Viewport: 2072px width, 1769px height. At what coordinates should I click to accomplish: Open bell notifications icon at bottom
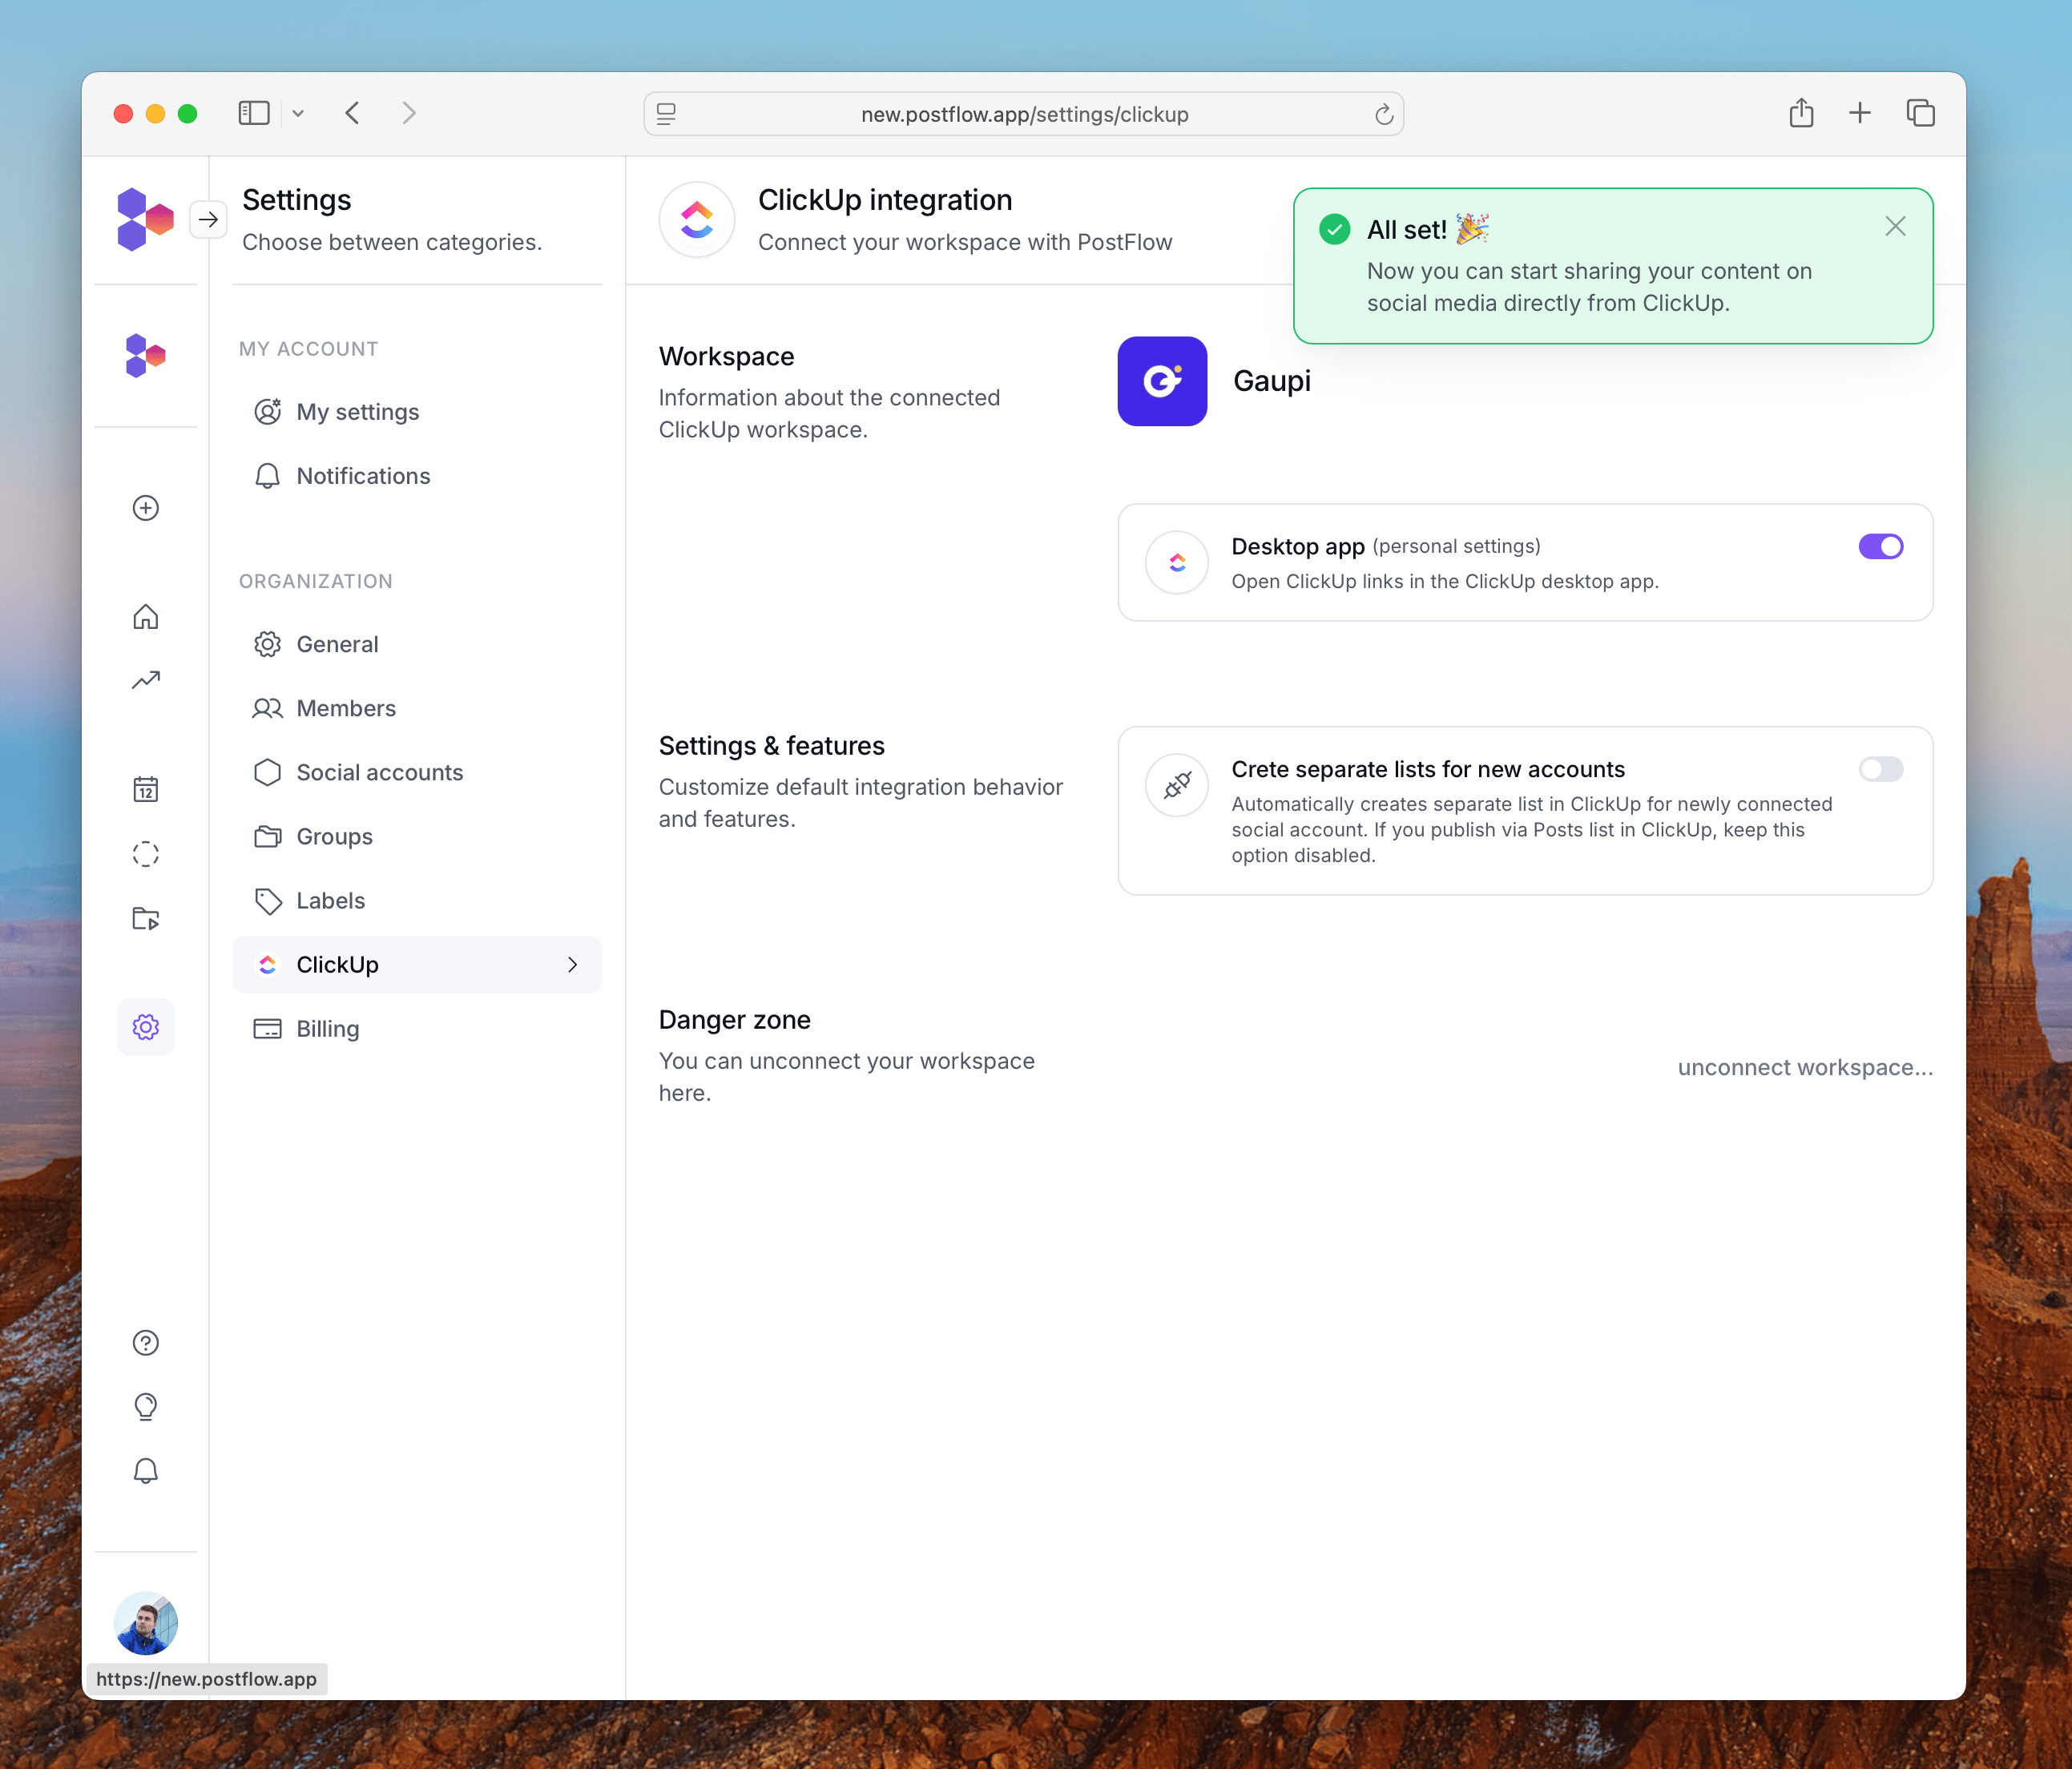[x=146, y=1470]
